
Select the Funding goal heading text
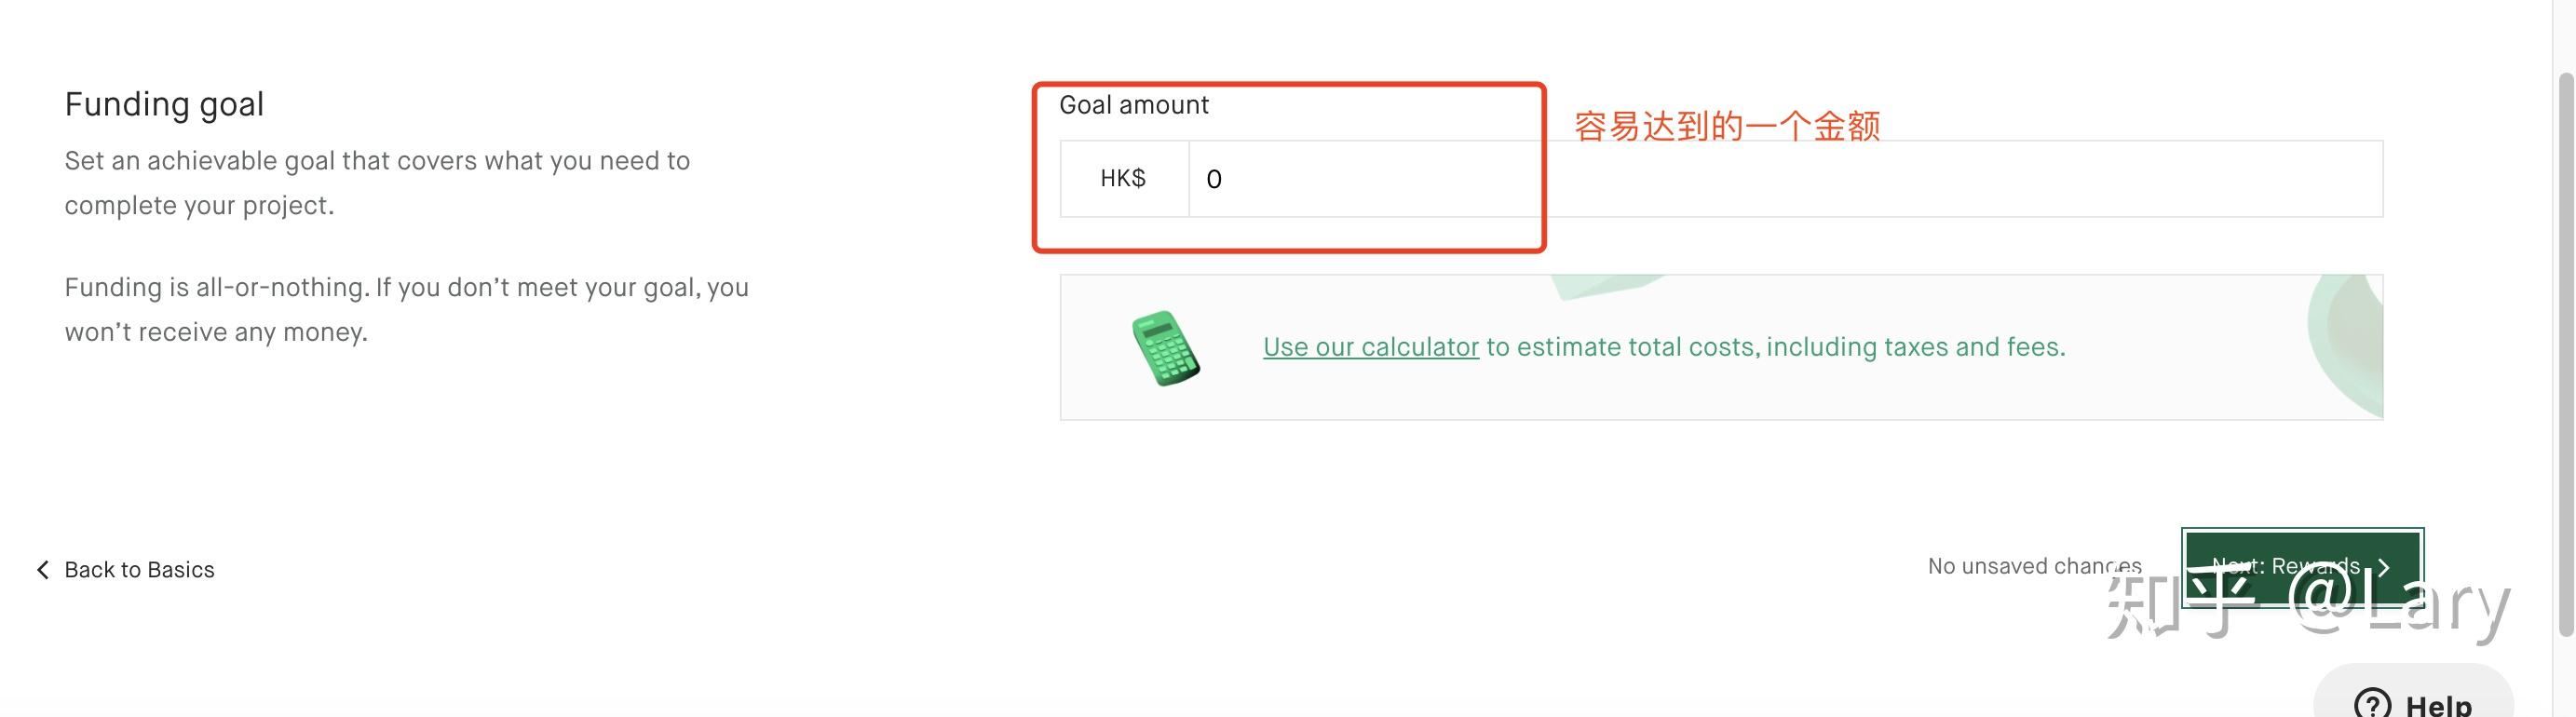coord(164,103)
